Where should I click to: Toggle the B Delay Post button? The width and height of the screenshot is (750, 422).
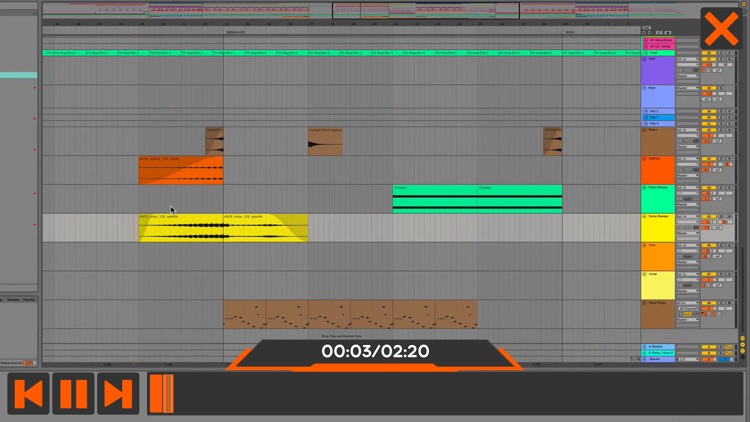pyautogui.click(x=728, y=353)
